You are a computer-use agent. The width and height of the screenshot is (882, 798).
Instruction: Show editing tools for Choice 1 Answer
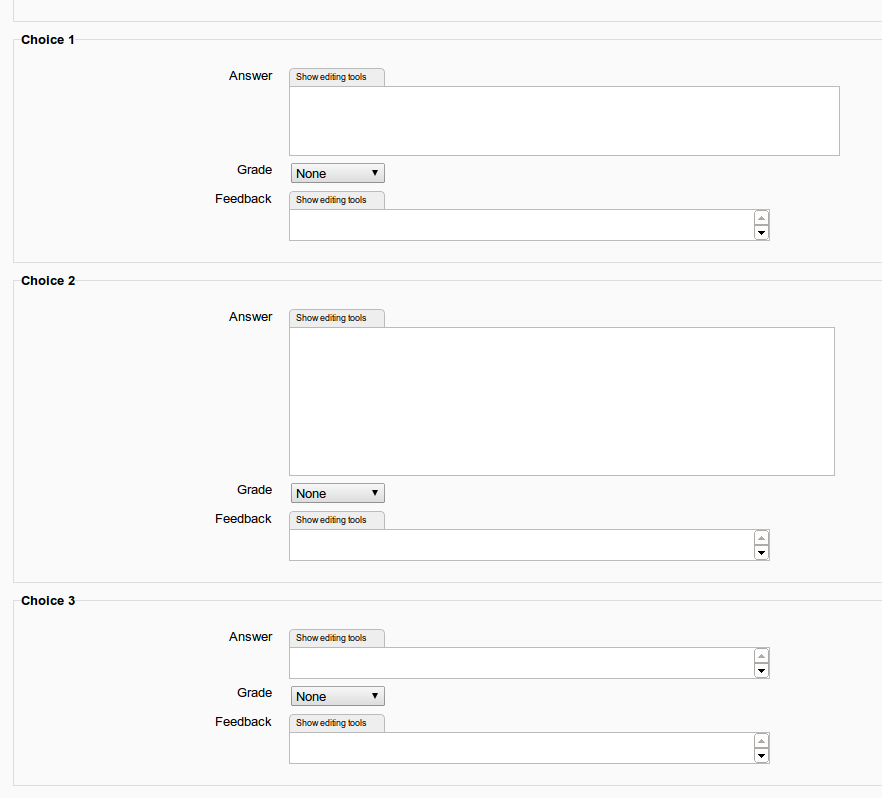pos(337,77)
